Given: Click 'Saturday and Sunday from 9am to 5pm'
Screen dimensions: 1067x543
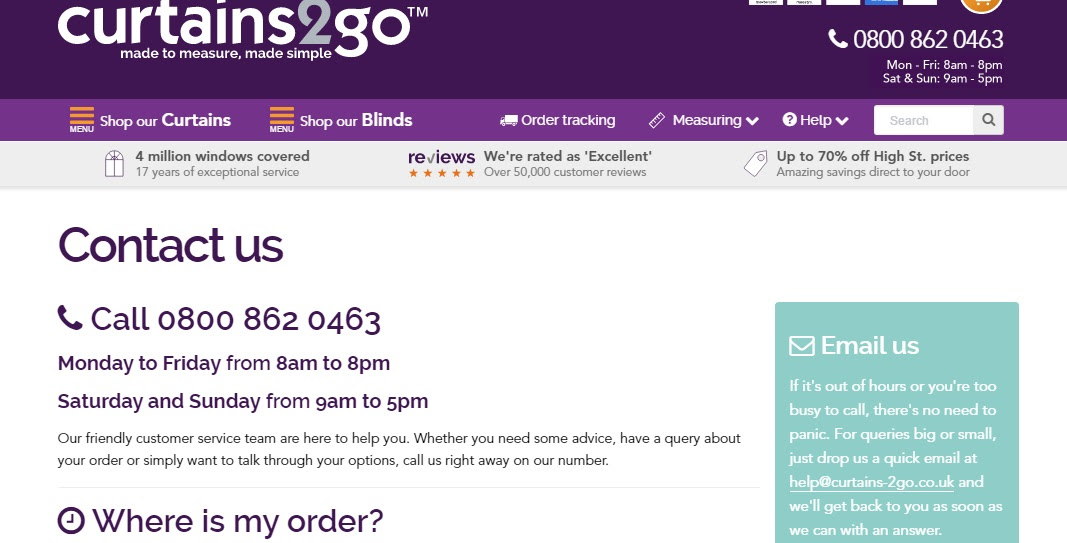Looking at the screenshot, I should pos(243,401).
